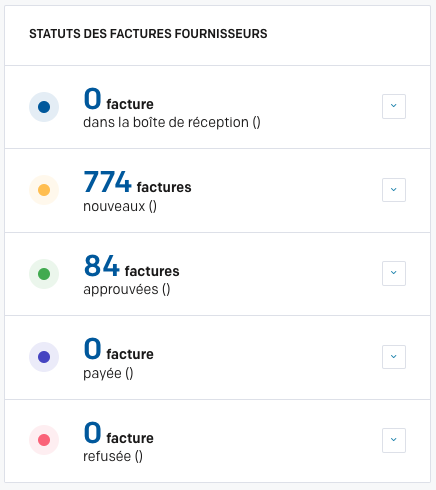Screen dimensions: 436x490
Task: Click the orange nouveaux status dot
Action: pos(44,190)
